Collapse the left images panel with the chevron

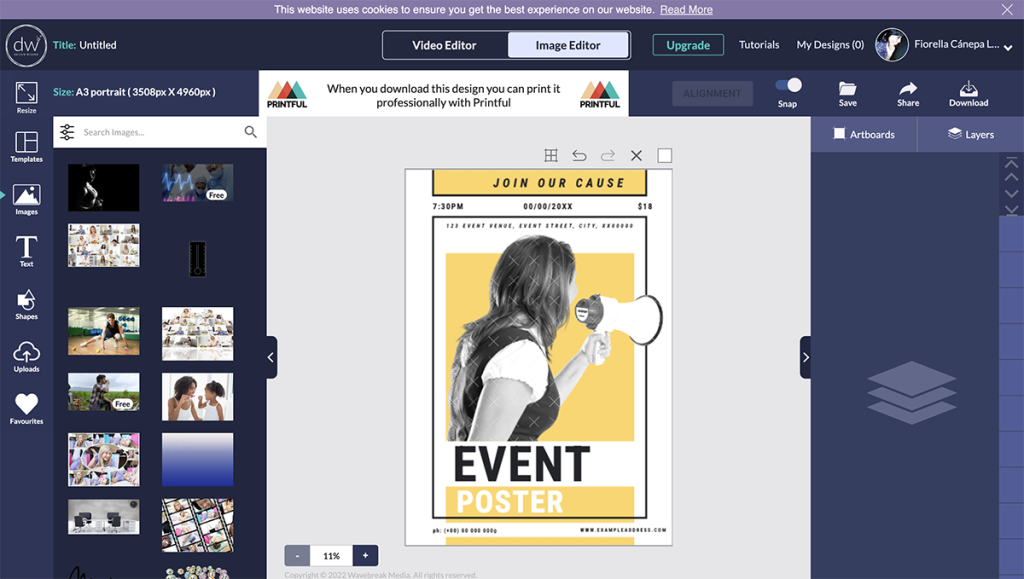click(270, 357)
